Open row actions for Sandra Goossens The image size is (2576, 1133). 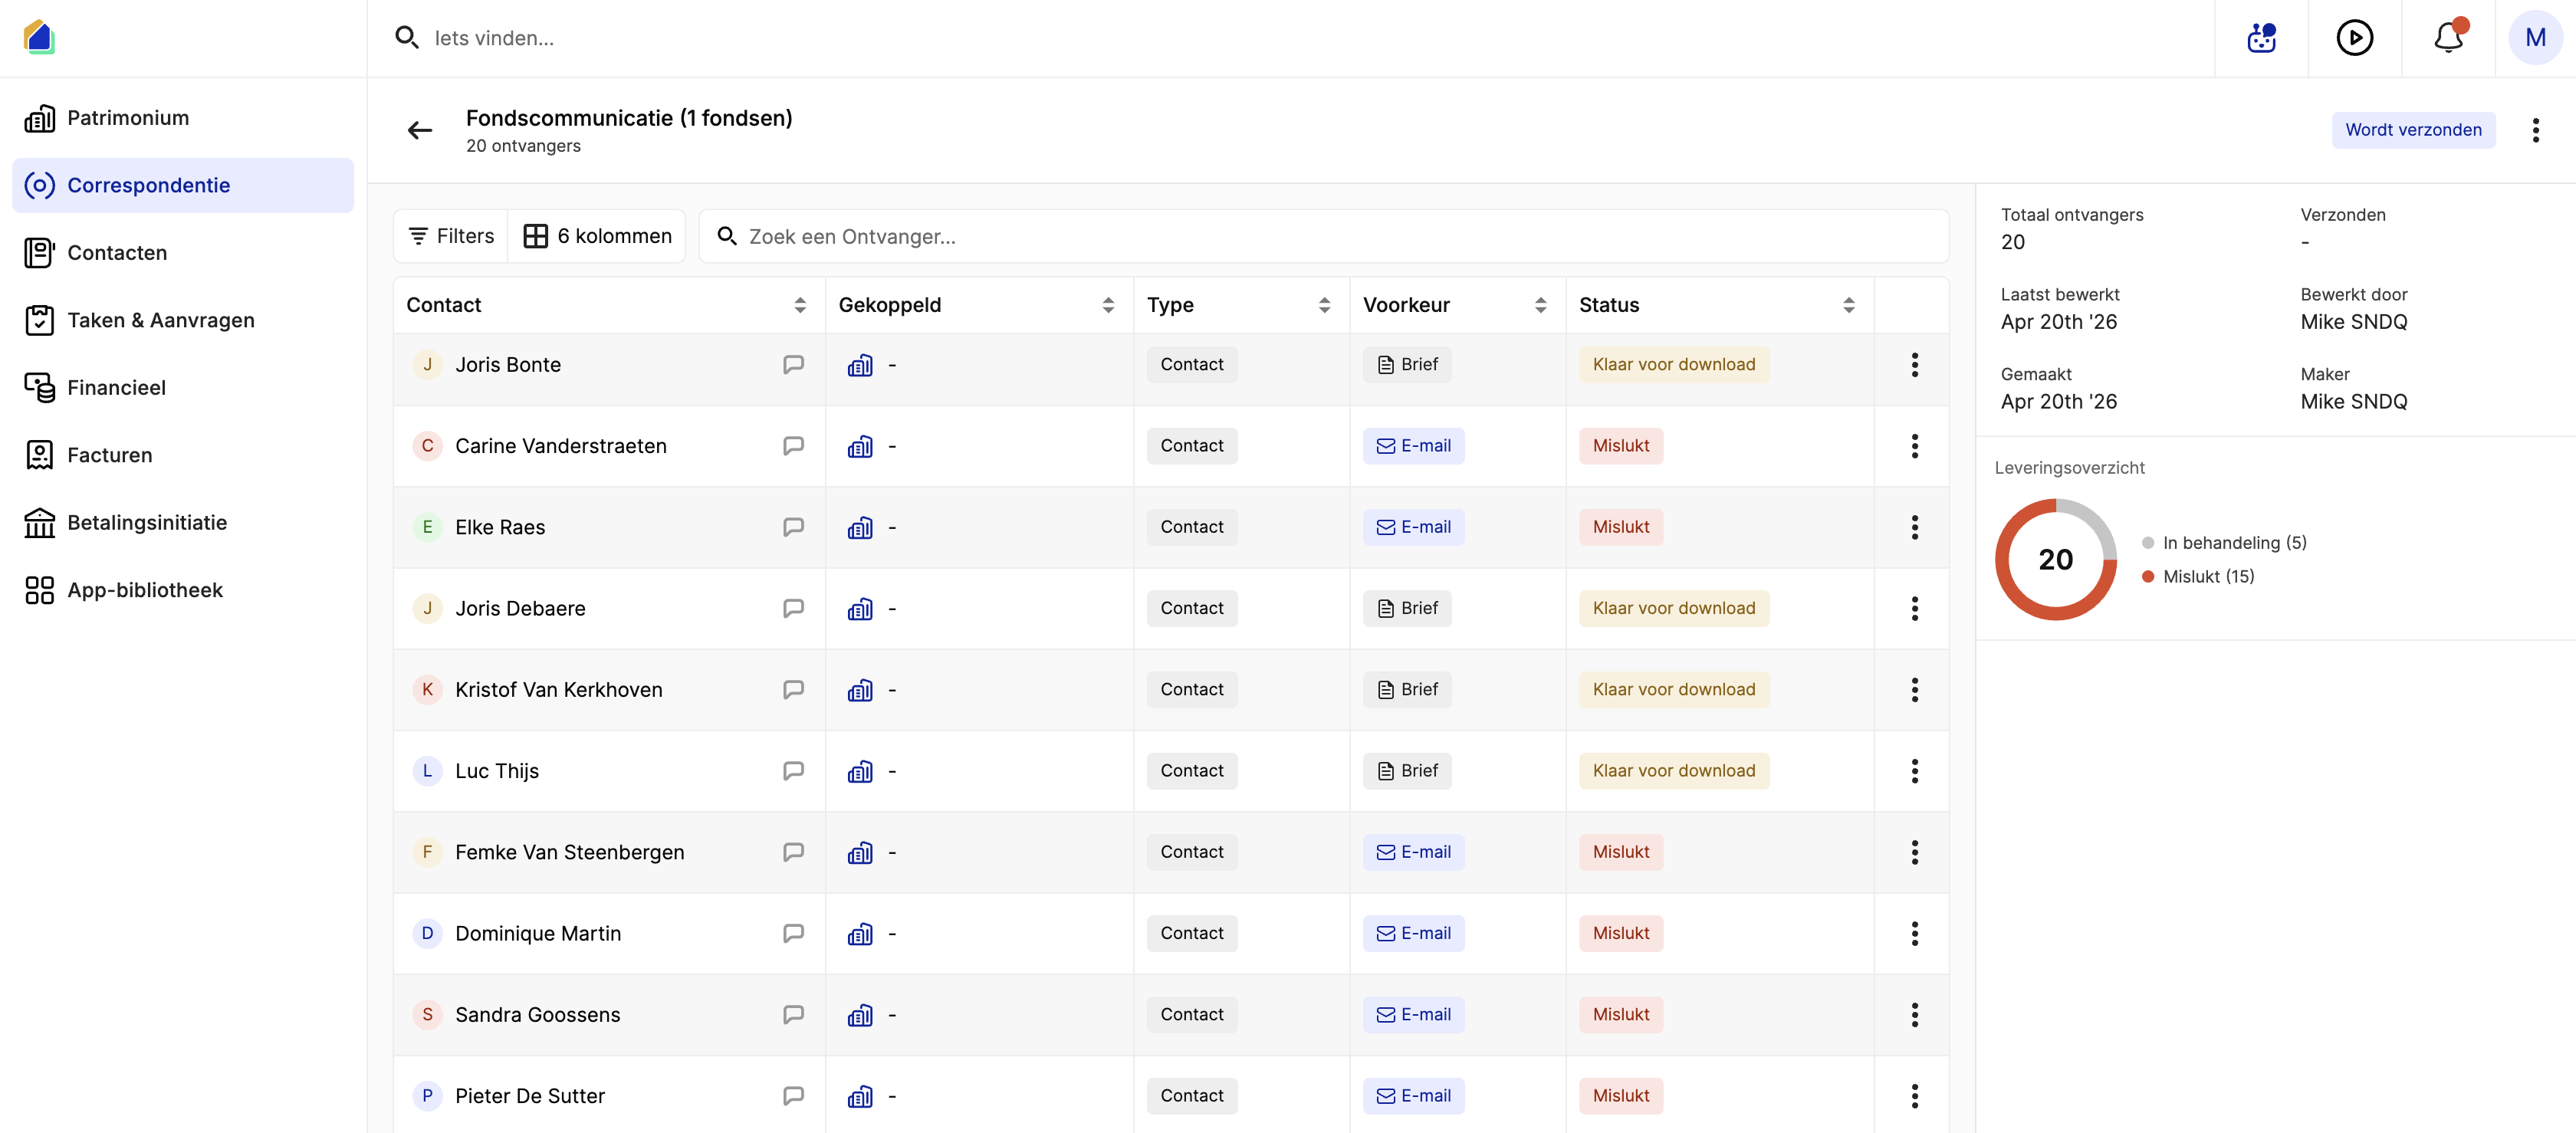(1914, 1015)
